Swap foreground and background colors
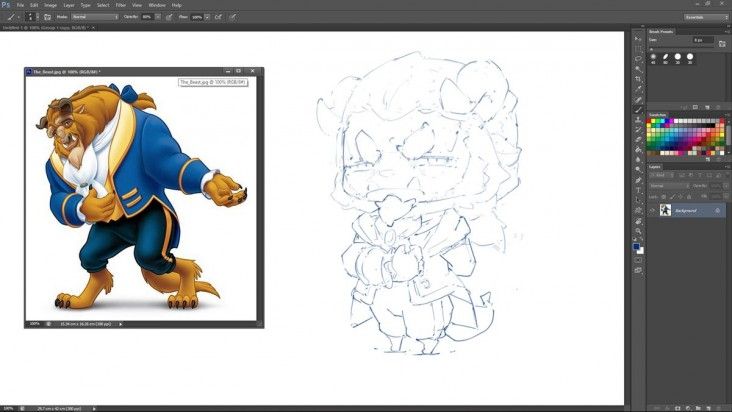The width and height of the screenshot is (732, 412). tap(641, 239)
